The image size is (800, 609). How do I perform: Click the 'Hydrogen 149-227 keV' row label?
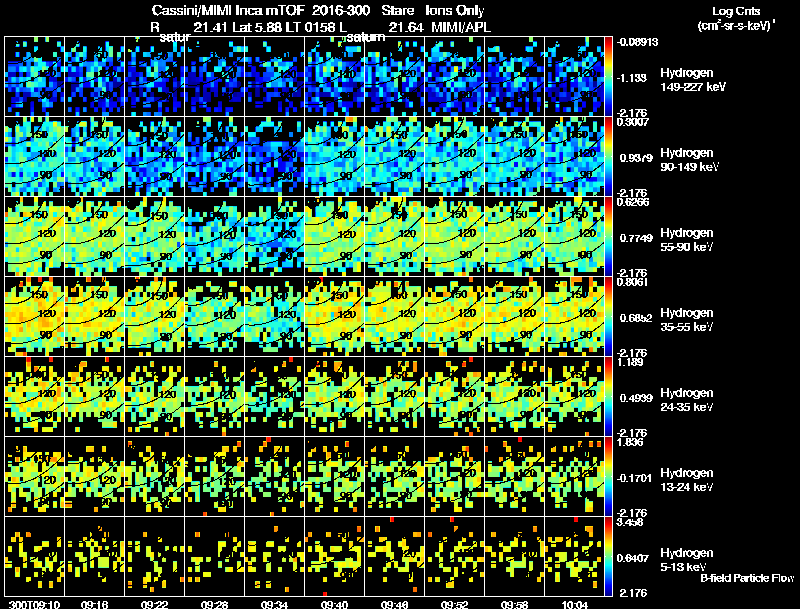point(692,80)
